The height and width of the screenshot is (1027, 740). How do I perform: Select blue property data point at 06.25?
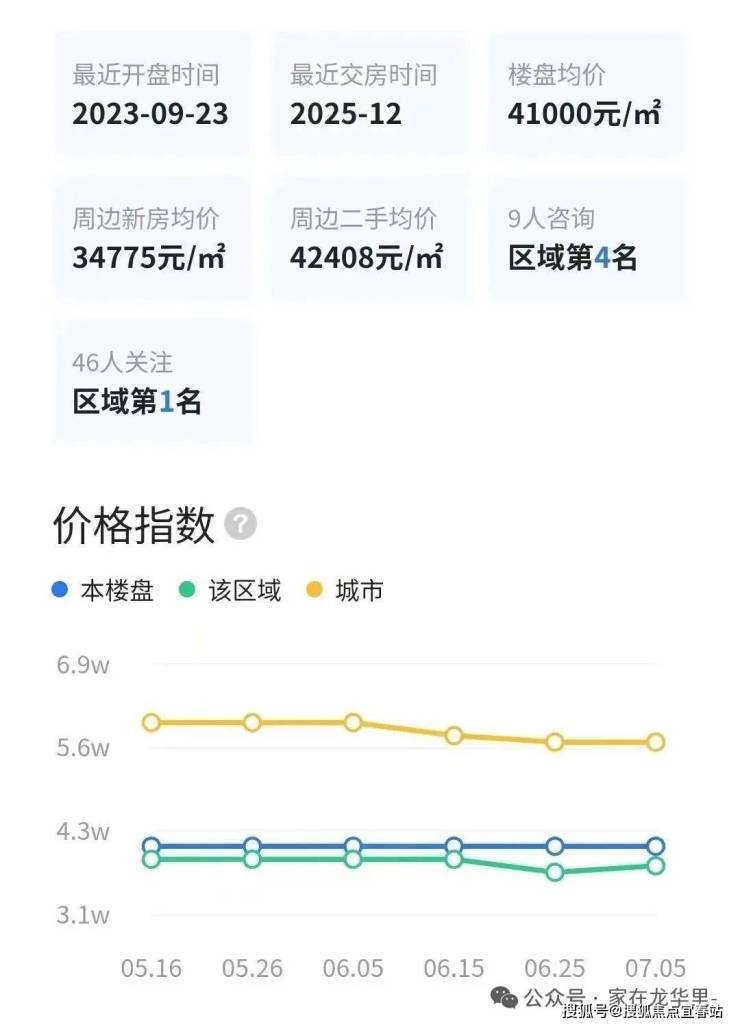click(x=555, y=846)
